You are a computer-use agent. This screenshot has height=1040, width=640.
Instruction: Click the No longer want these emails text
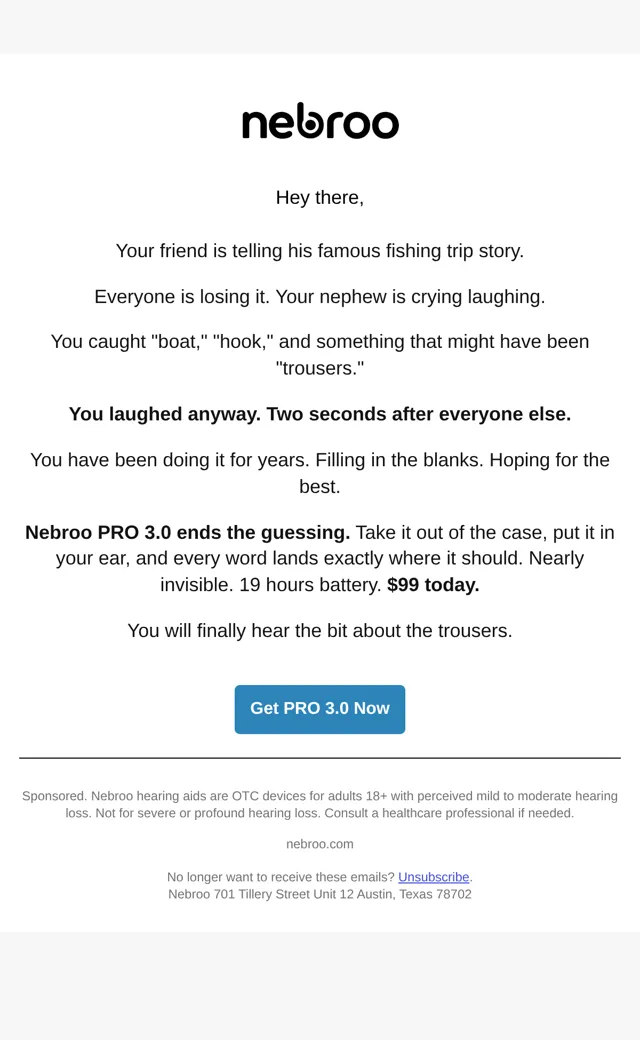tap(281, 877)
